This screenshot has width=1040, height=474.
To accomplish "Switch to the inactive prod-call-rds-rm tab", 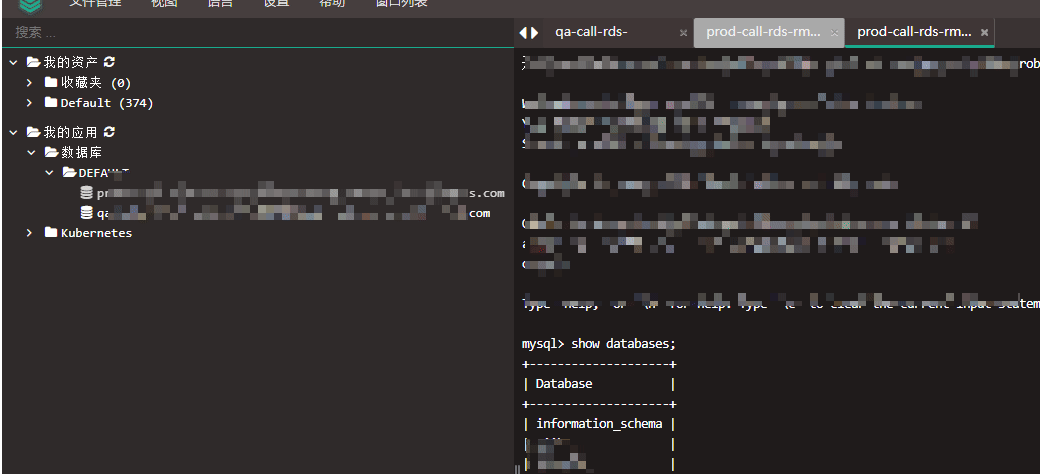I will coord(763,32).
